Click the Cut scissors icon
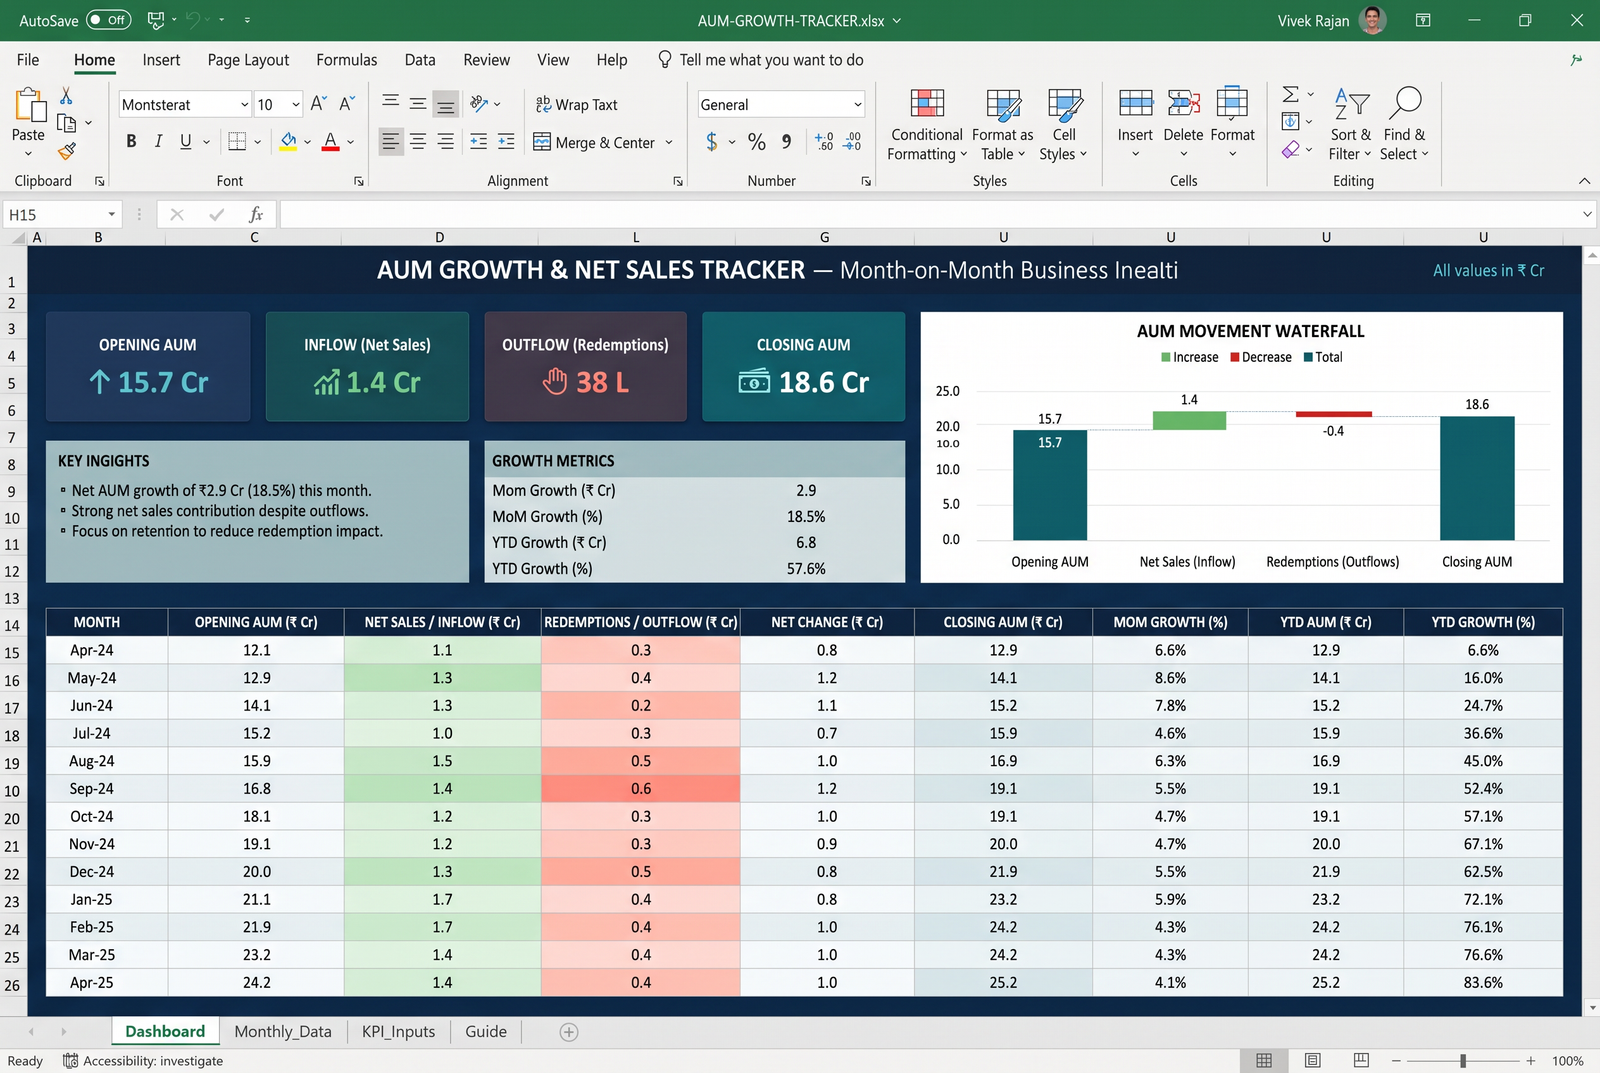1600x1073 pixels. [66, 95]
